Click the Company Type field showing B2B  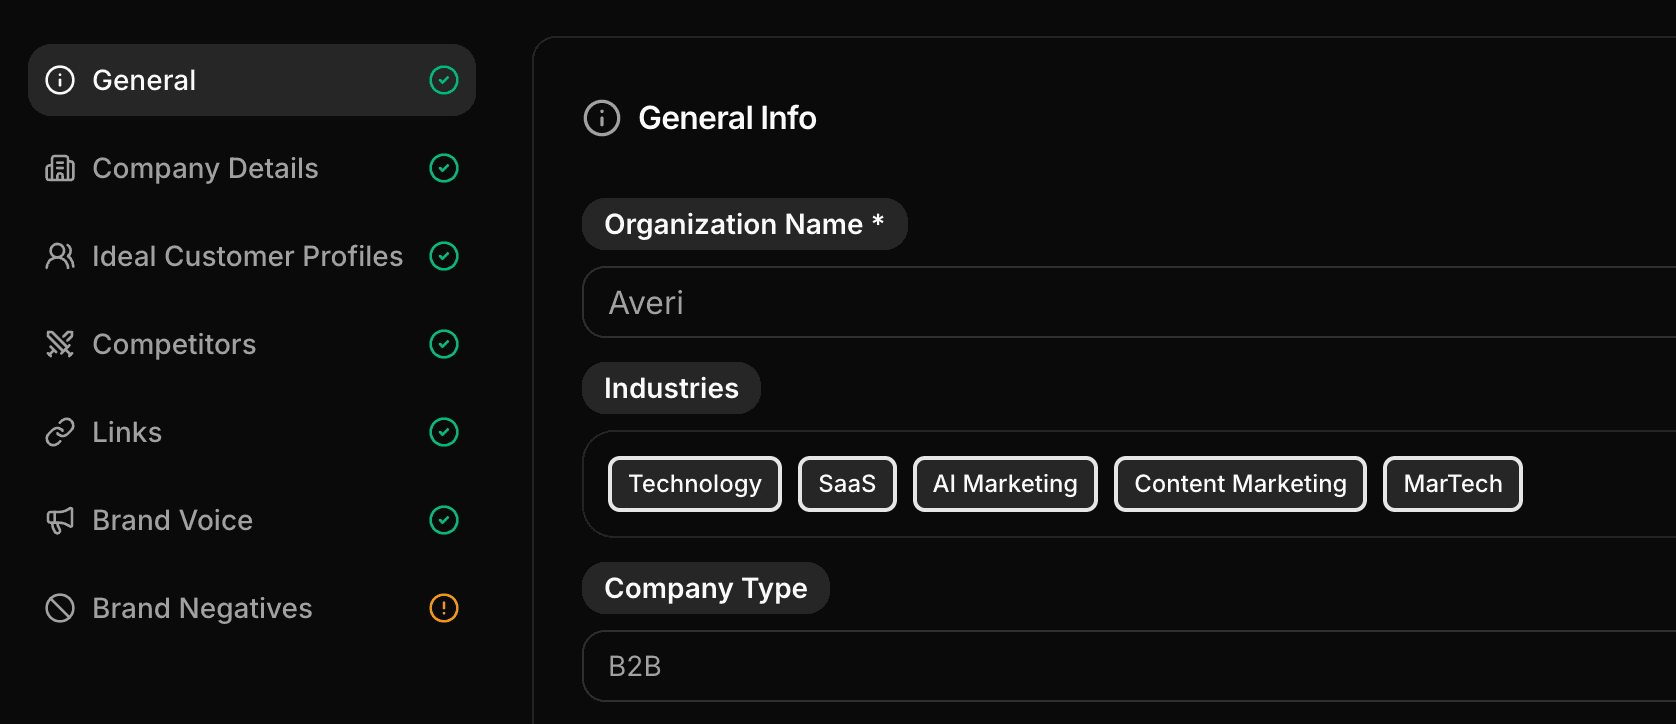coord(1129,666)
